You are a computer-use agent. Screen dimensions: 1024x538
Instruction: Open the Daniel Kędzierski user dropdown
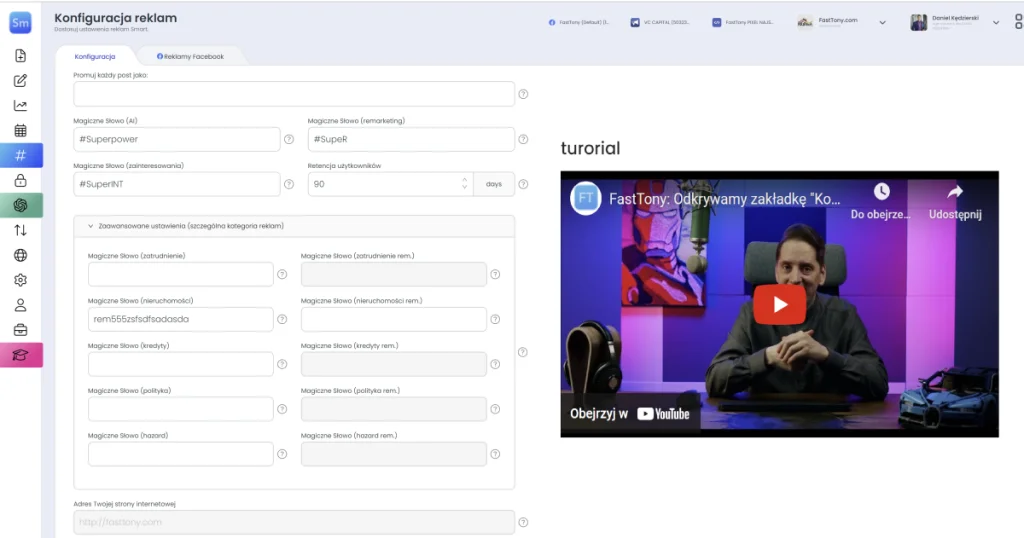(995, 22)
